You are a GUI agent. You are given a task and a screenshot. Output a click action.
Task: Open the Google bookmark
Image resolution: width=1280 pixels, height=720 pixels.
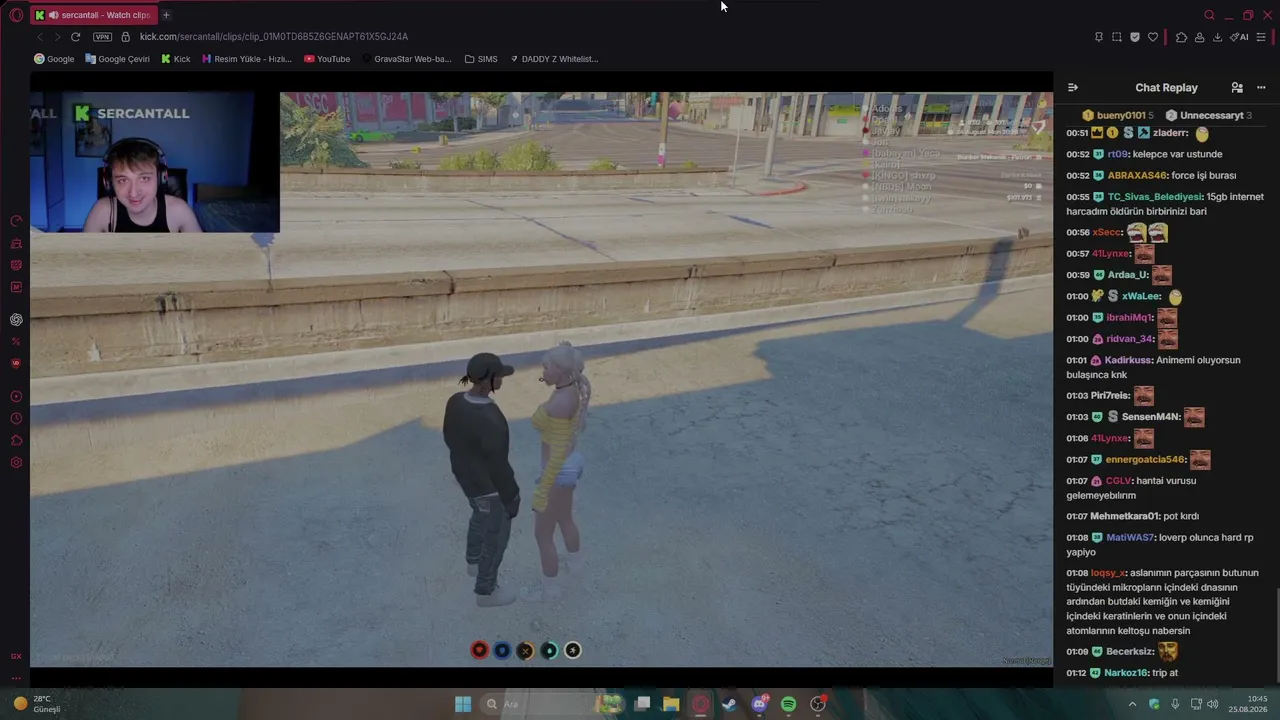(x=54, y=59)
